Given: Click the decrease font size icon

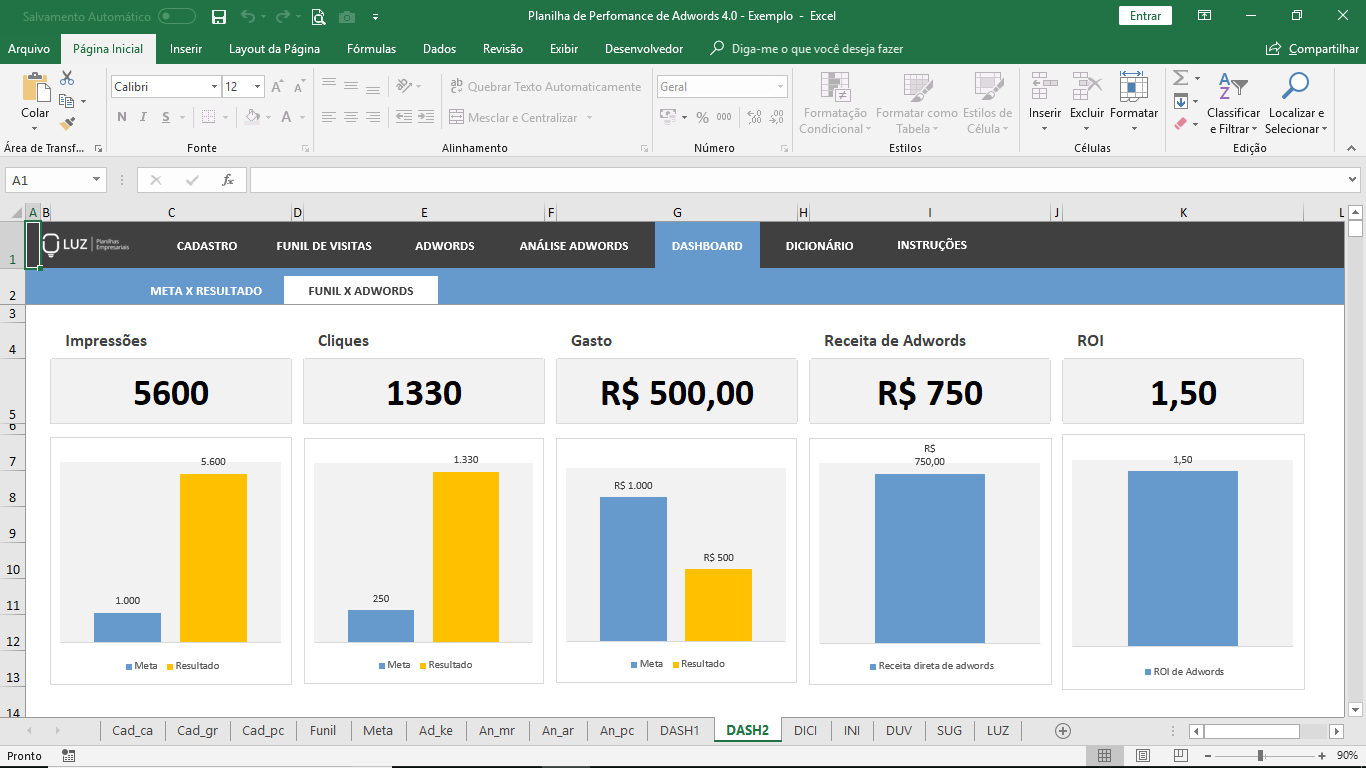Looking at the screenshot, I should click(299, 87).
